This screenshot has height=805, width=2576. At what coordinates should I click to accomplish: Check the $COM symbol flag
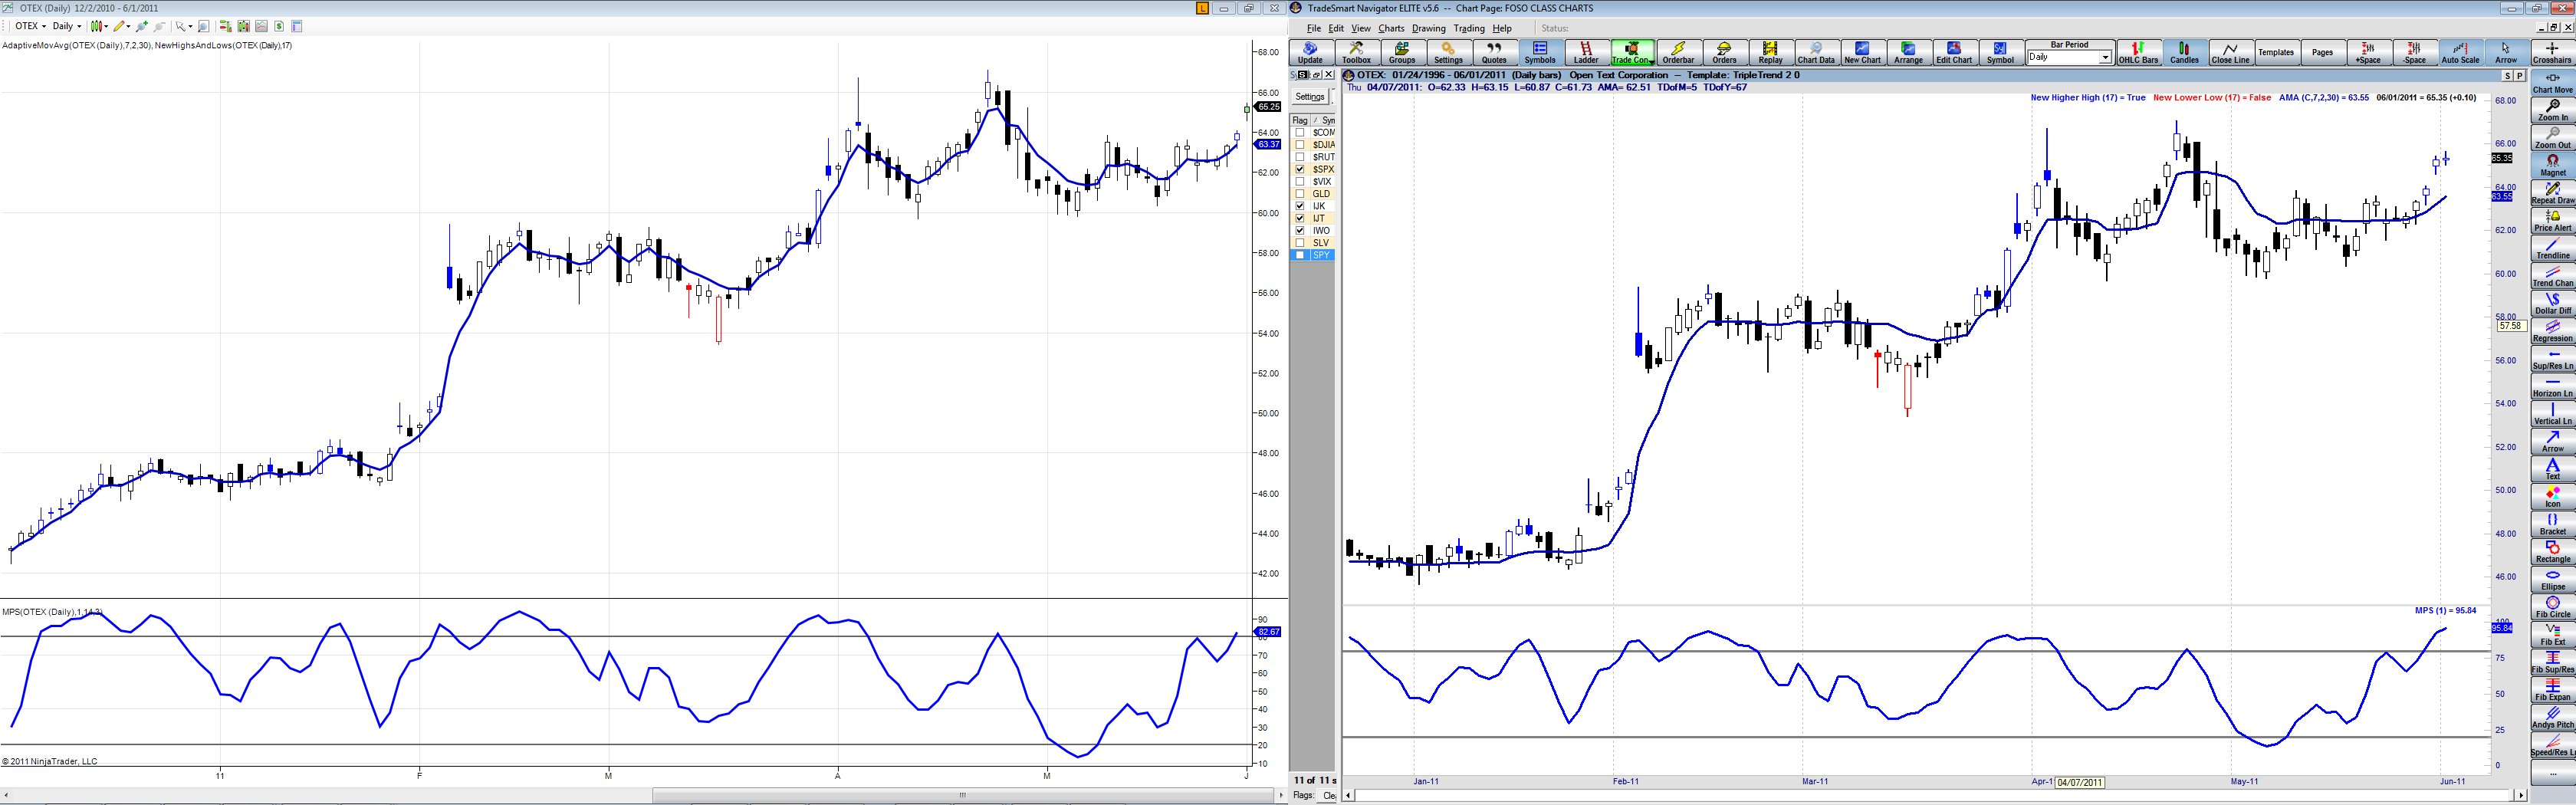[x=1300, y=133]
